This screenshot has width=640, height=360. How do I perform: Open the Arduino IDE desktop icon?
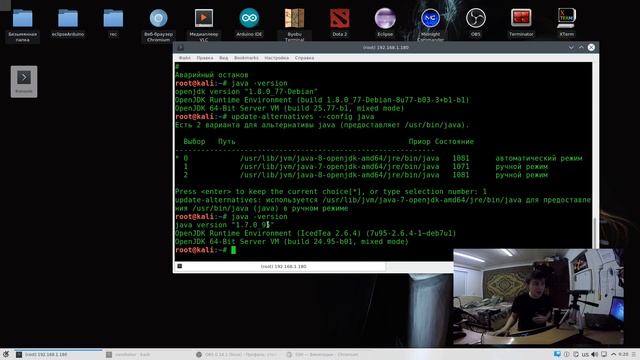point(249,23)
